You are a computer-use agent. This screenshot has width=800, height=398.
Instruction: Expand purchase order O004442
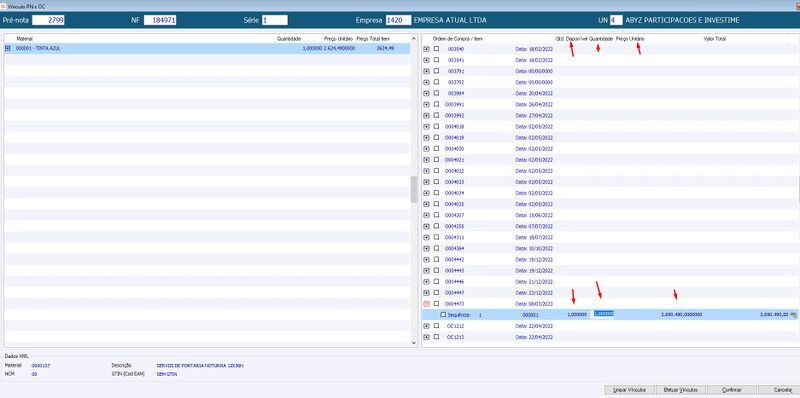[427, 259]
